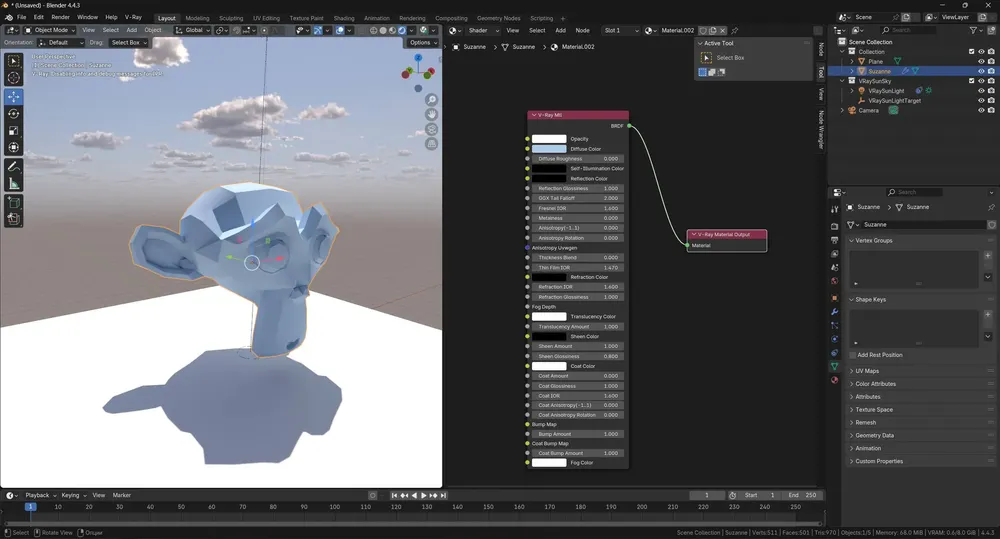This screenshot has width=1000, height=539.
Task: Open the Render menu
Action: tap(60, 17)
